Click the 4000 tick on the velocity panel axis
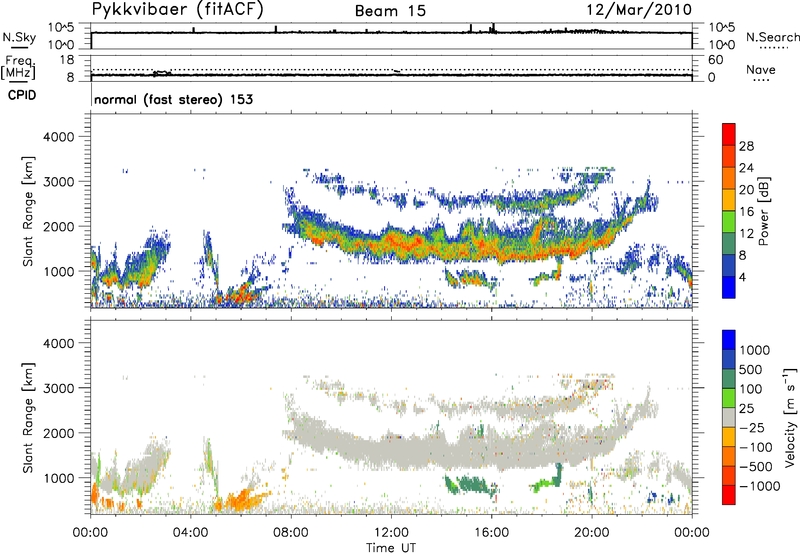The width and height of the screenshot is (800, 554). coord(59,343)
